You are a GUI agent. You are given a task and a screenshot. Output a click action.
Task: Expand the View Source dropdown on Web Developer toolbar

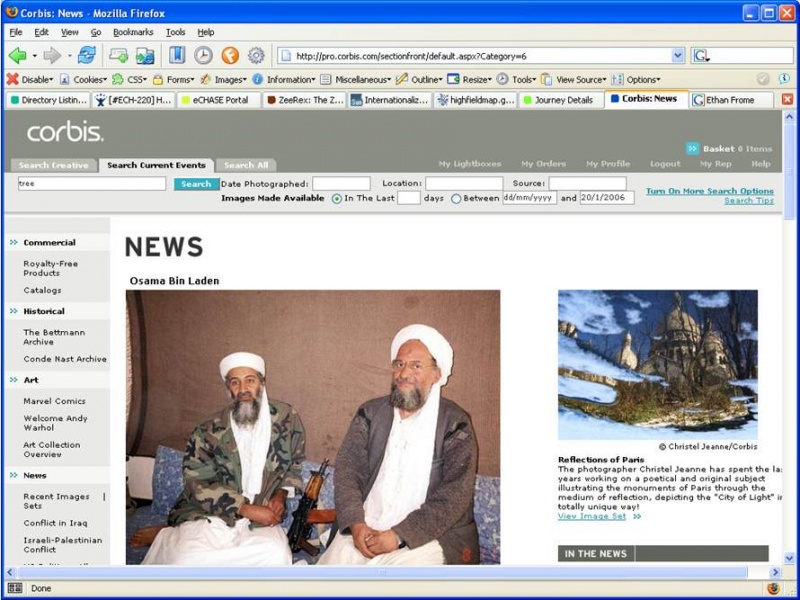581,78
